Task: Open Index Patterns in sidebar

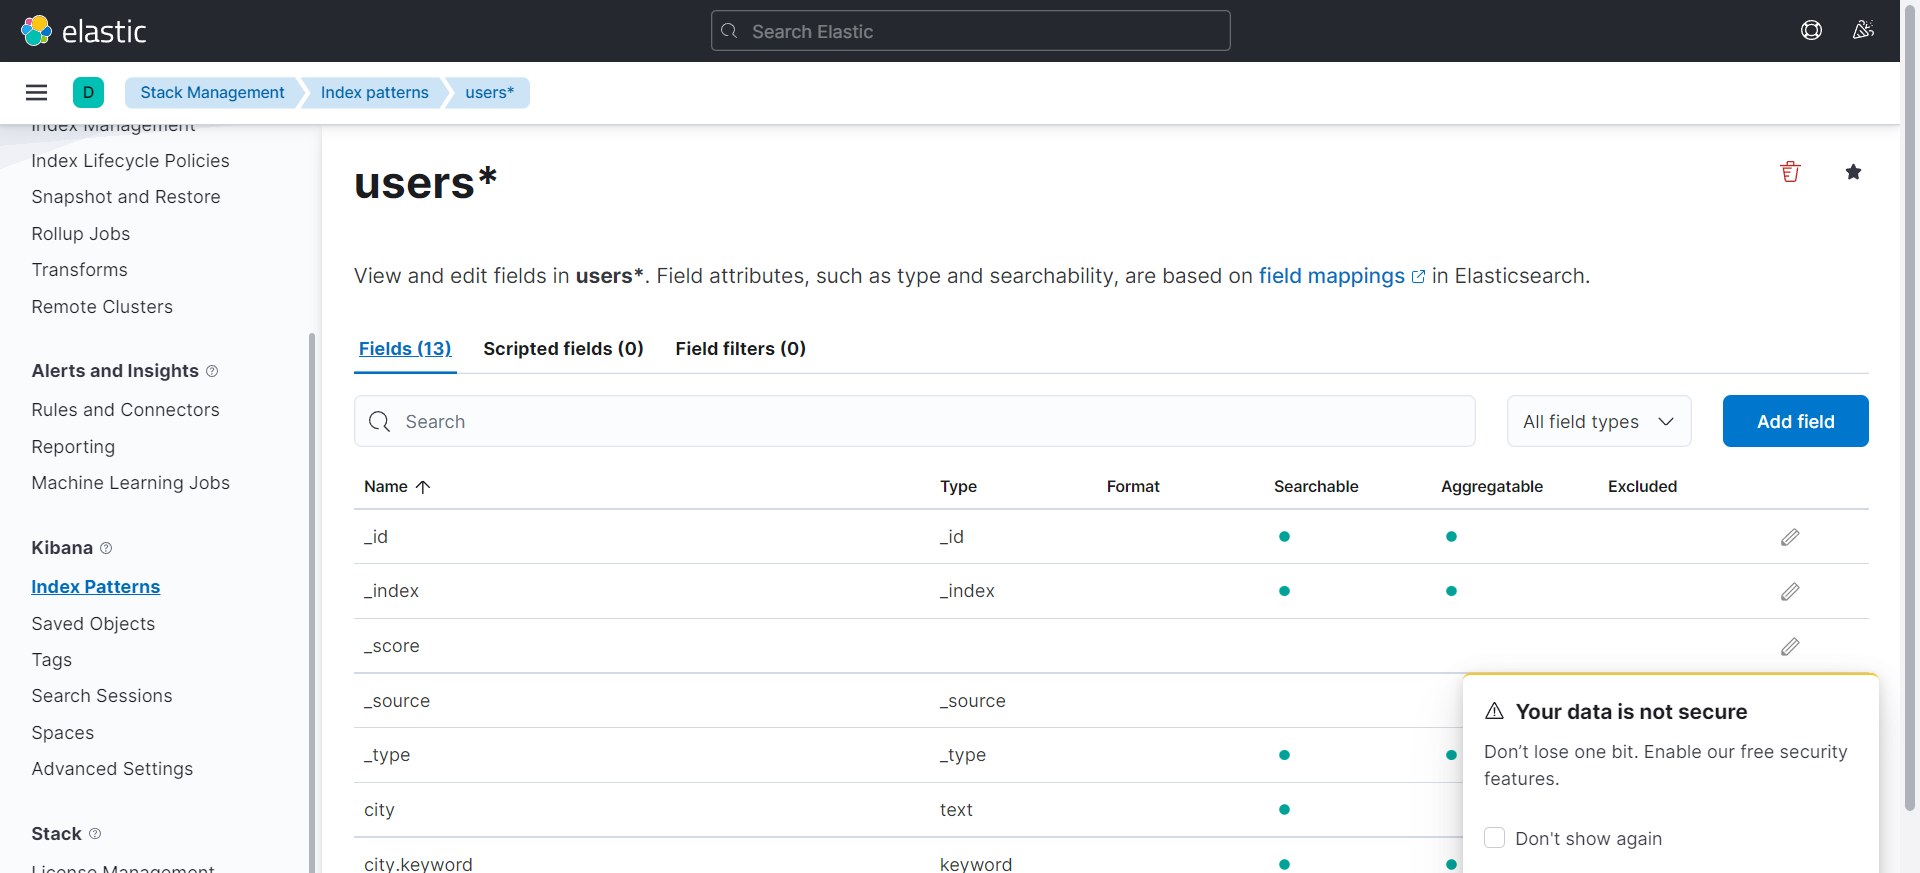Action: pyautogui.click(x=96, y=587)
